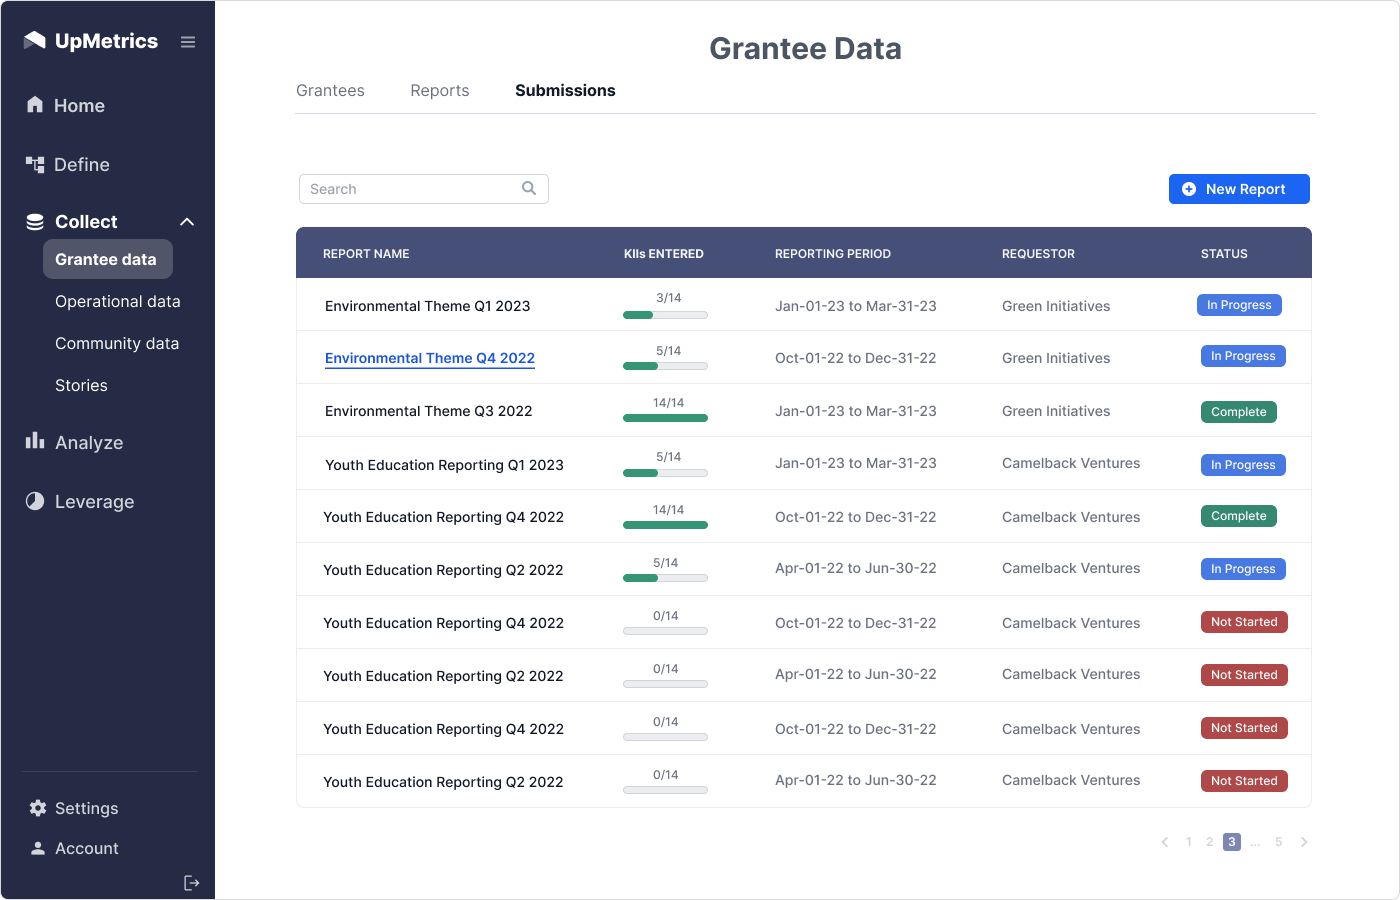This screenshot has width=1400, height=900.
Task: Click the New Report button
Action: click(1238, 189)
